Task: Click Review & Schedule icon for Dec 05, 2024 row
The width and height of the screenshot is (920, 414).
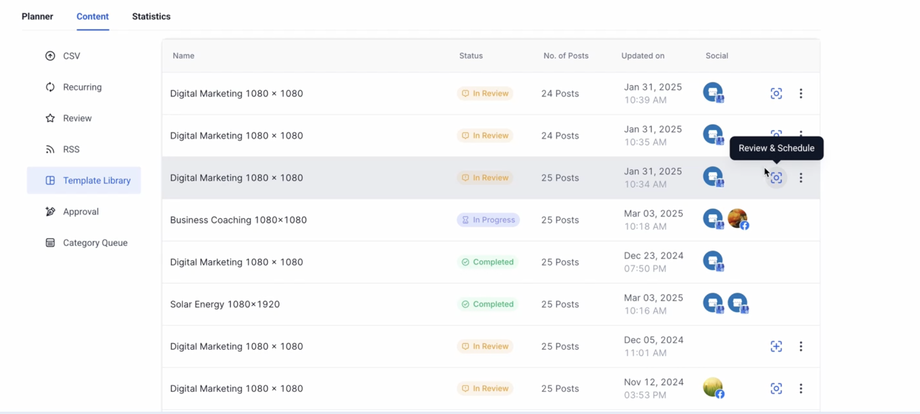Action: (x=776, y=347)
